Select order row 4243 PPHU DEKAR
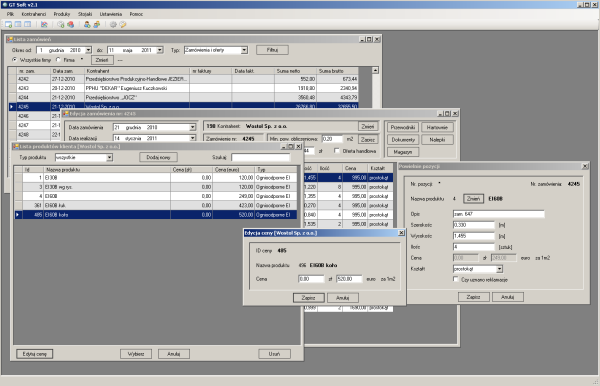The width and height of the screenshot is (600, 386). pos(184,88)
